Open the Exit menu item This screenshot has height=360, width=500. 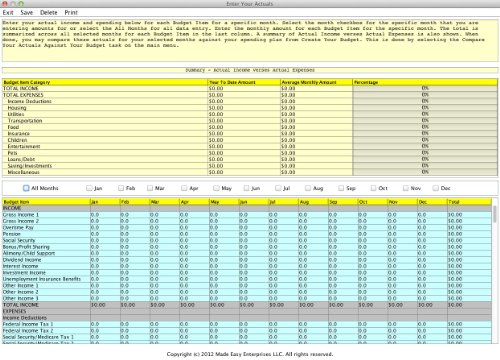(8, 13)
